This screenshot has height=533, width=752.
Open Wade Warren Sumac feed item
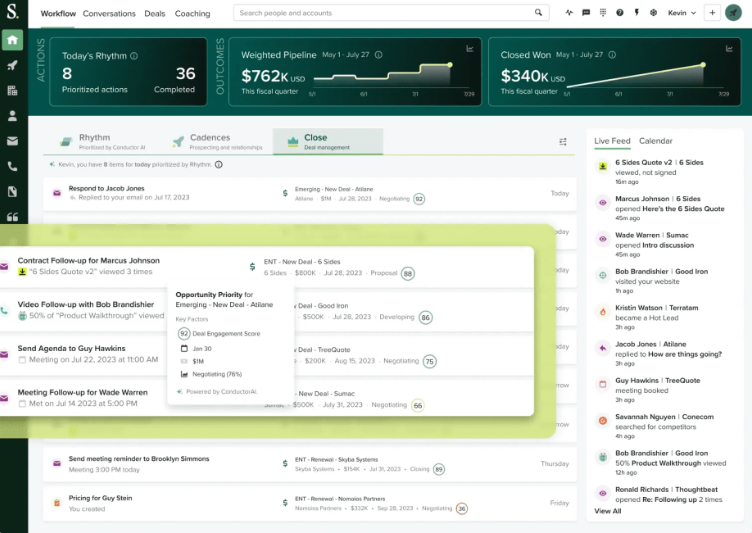click(x=664, y=245)
